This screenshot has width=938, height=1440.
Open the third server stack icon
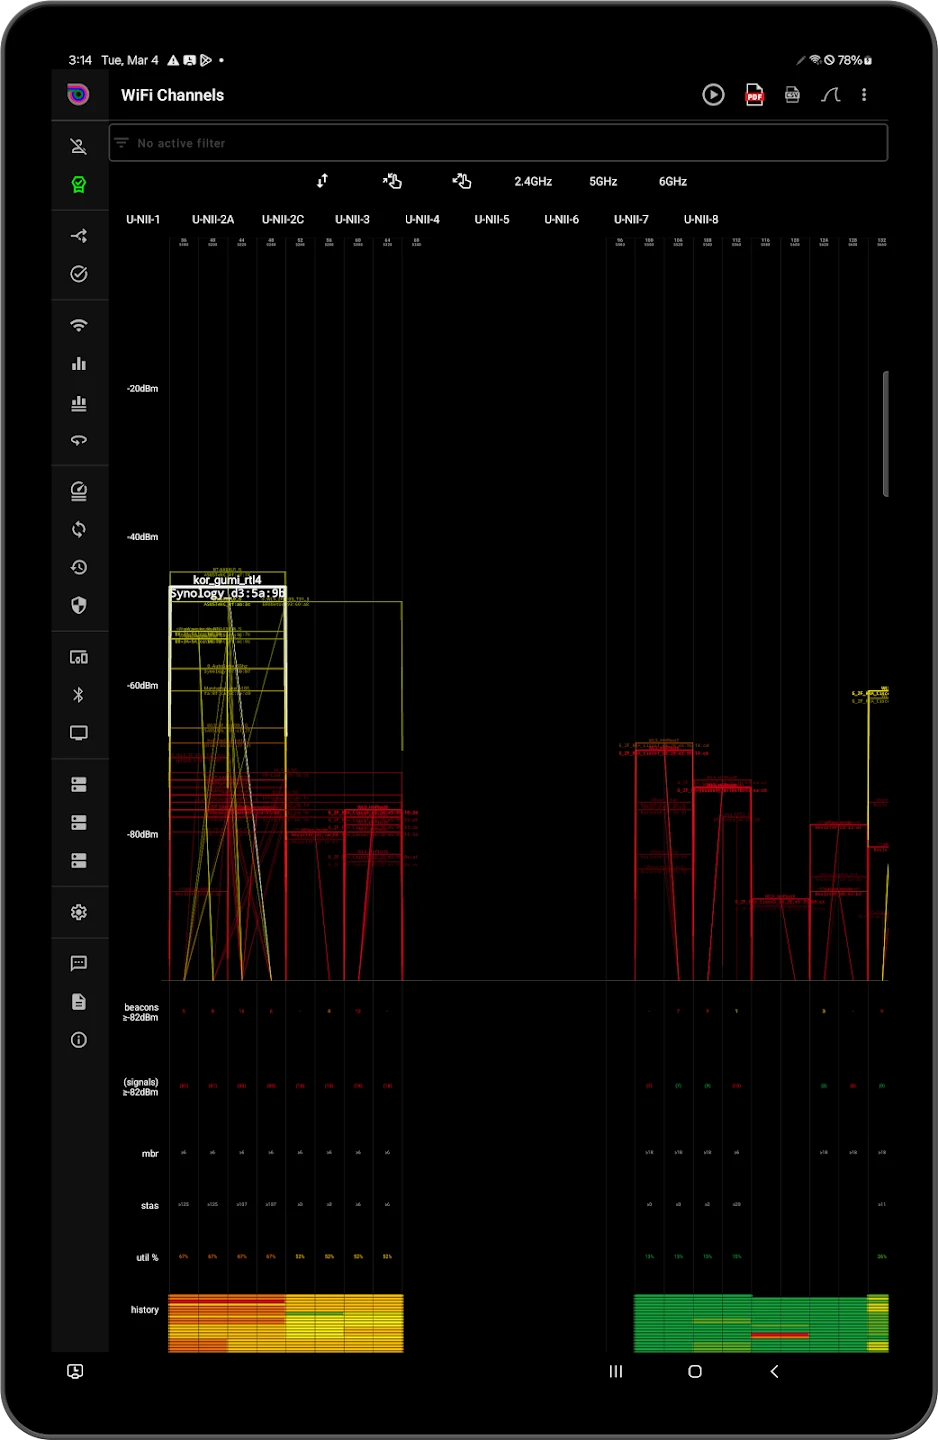click(x=79, y=861)
